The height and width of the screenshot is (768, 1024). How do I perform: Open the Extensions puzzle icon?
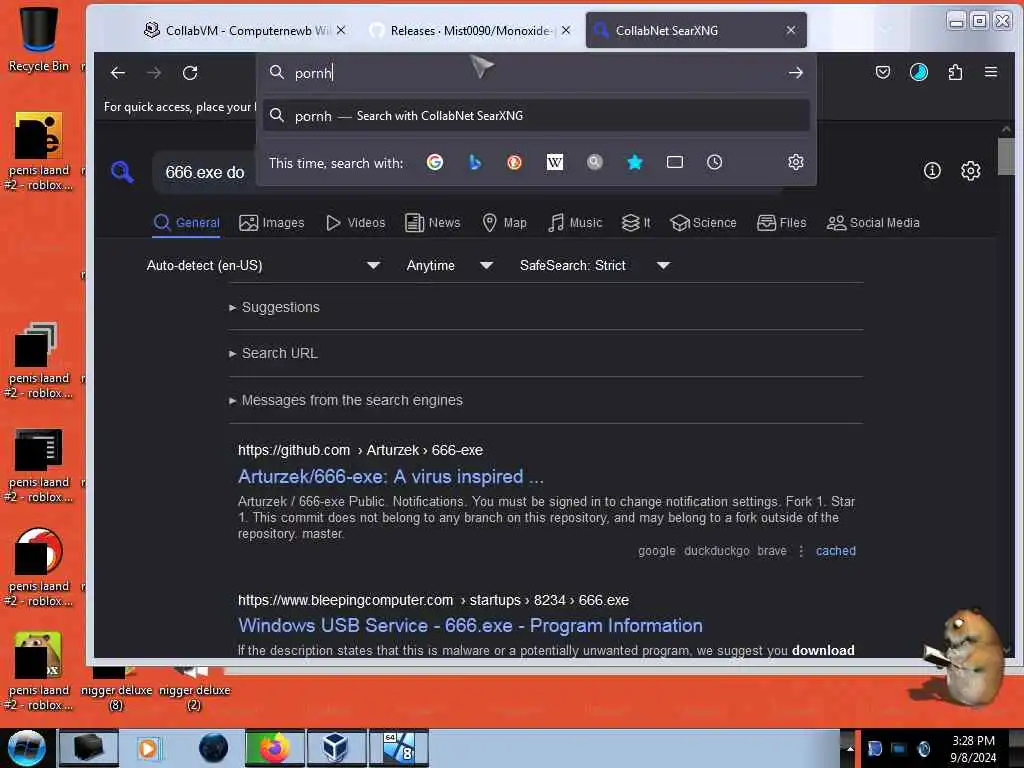955,72
